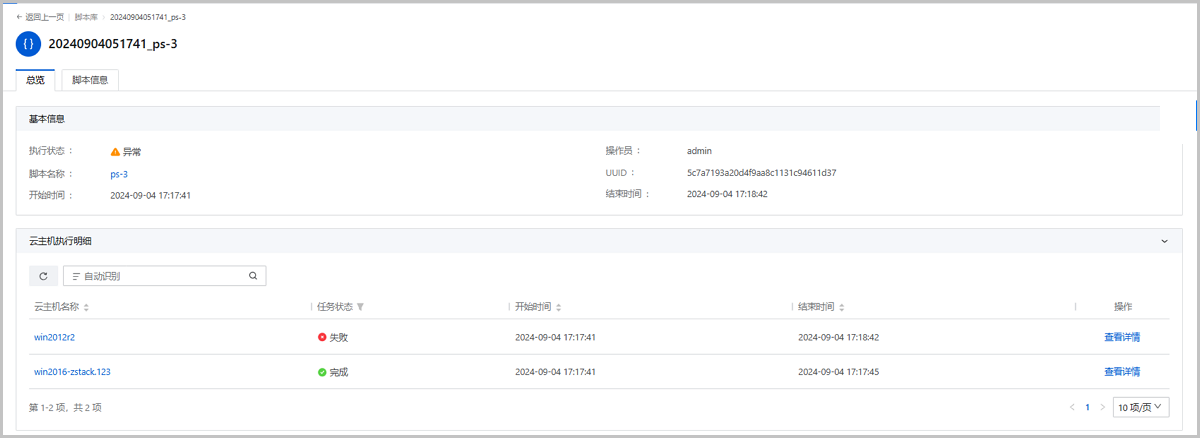Collapse the cloud host execution details panel

(1163, 241)
